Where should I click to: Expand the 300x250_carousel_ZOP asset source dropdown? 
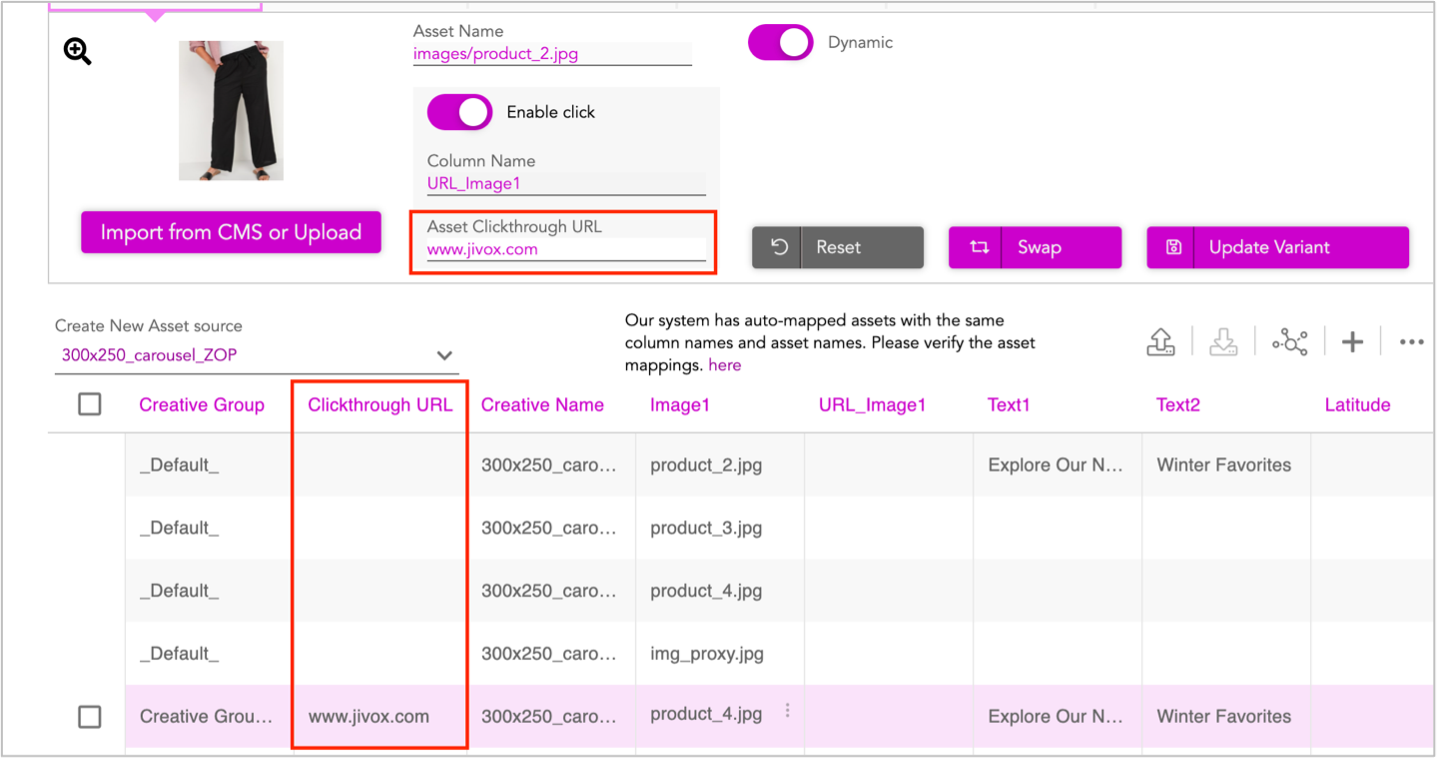444,355
